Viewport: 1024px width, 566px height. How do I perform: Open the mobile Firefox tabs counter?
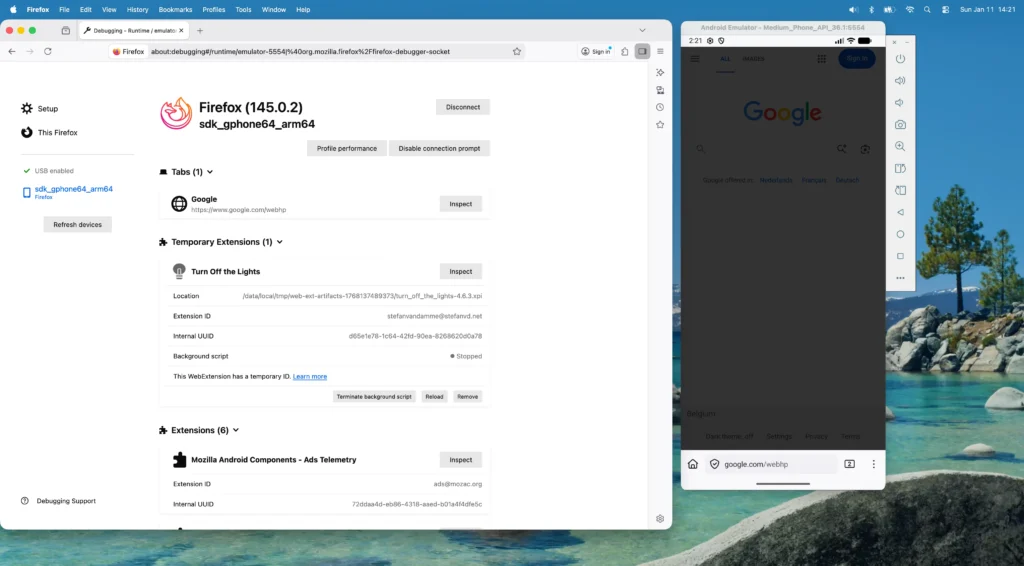[850, 464]
